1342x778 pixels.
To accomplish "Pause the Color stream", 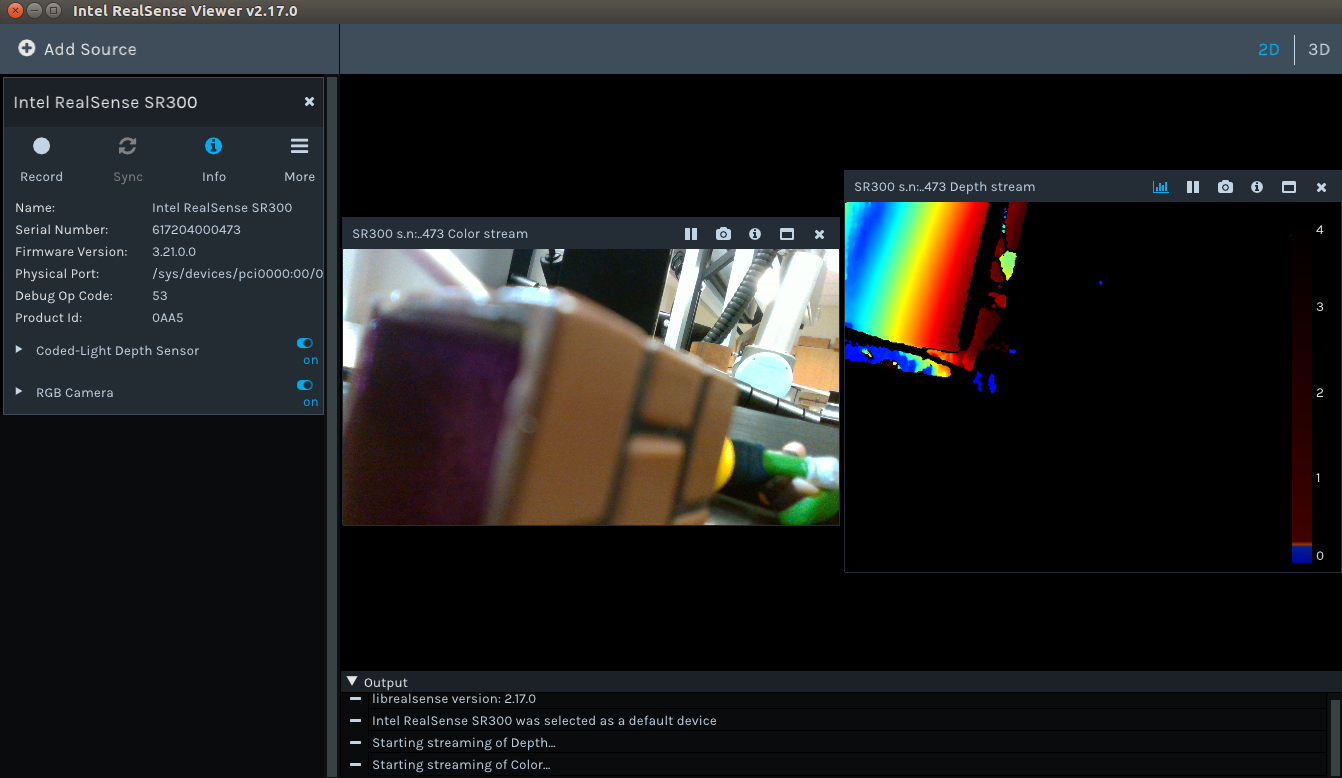I will click(691, 234).
